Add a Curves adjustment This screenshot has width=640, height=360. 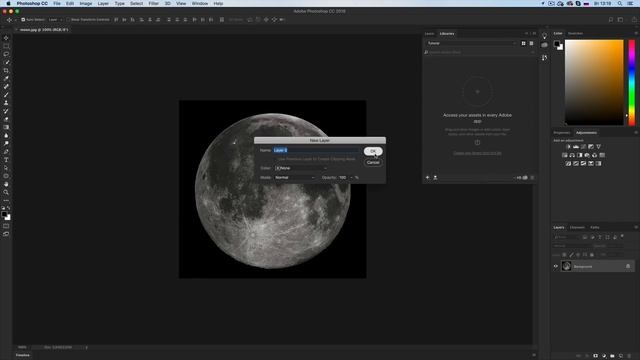583,147
